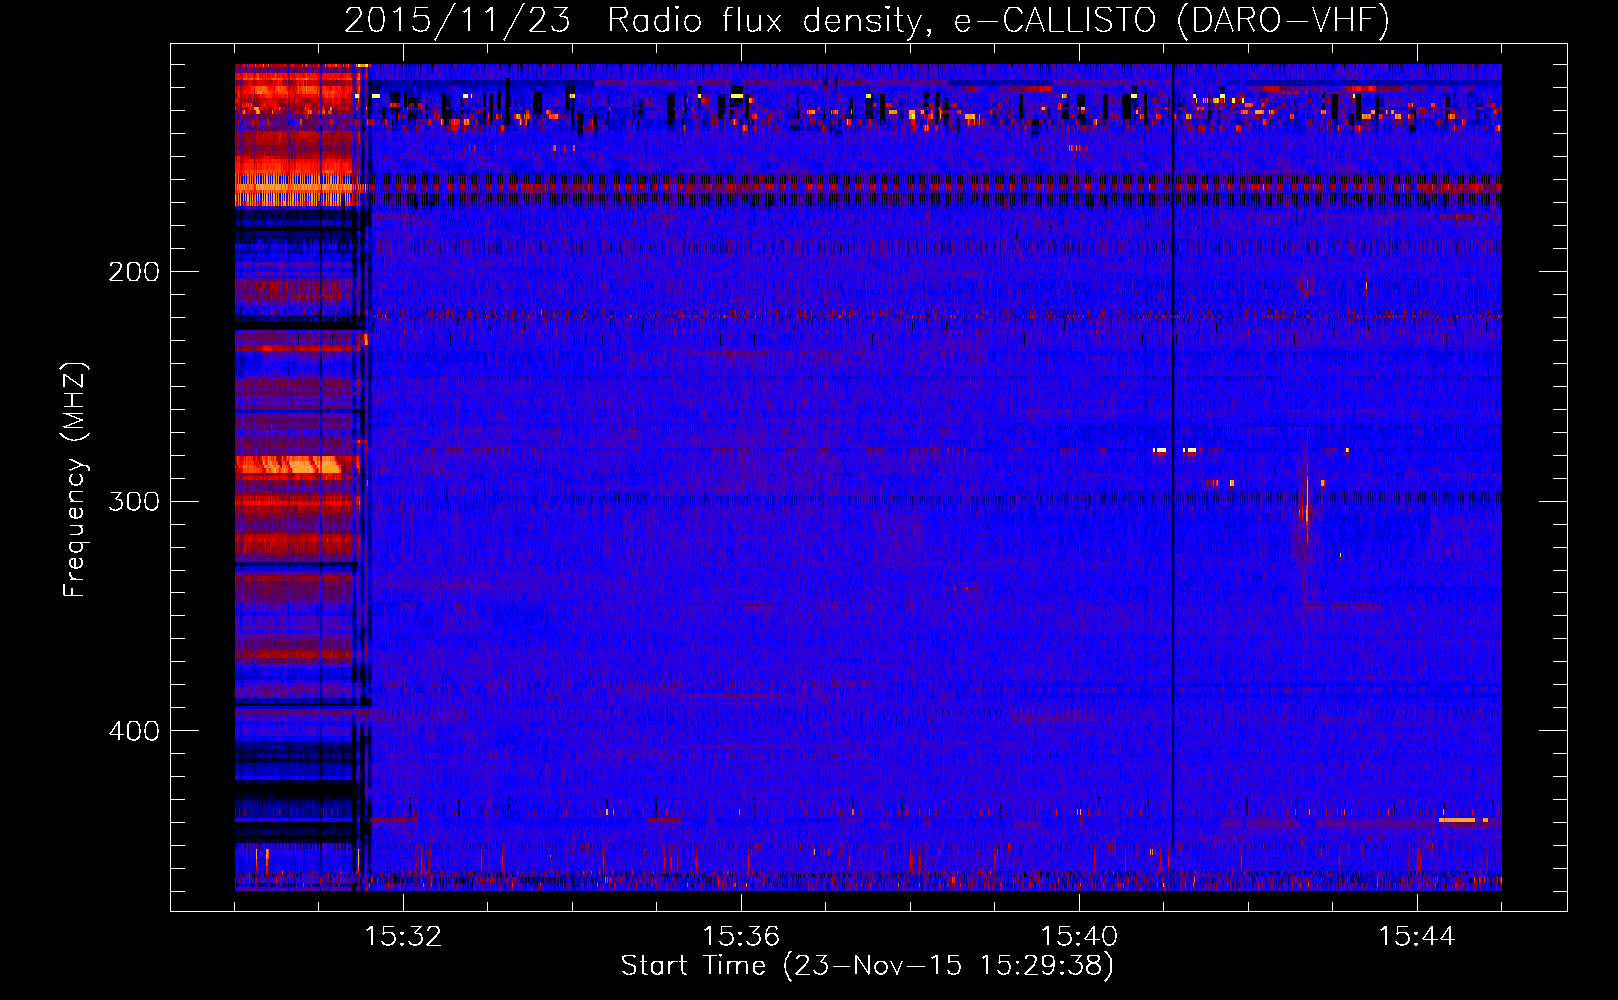Click the 300 frequency tick label

(x=134, y=501)
